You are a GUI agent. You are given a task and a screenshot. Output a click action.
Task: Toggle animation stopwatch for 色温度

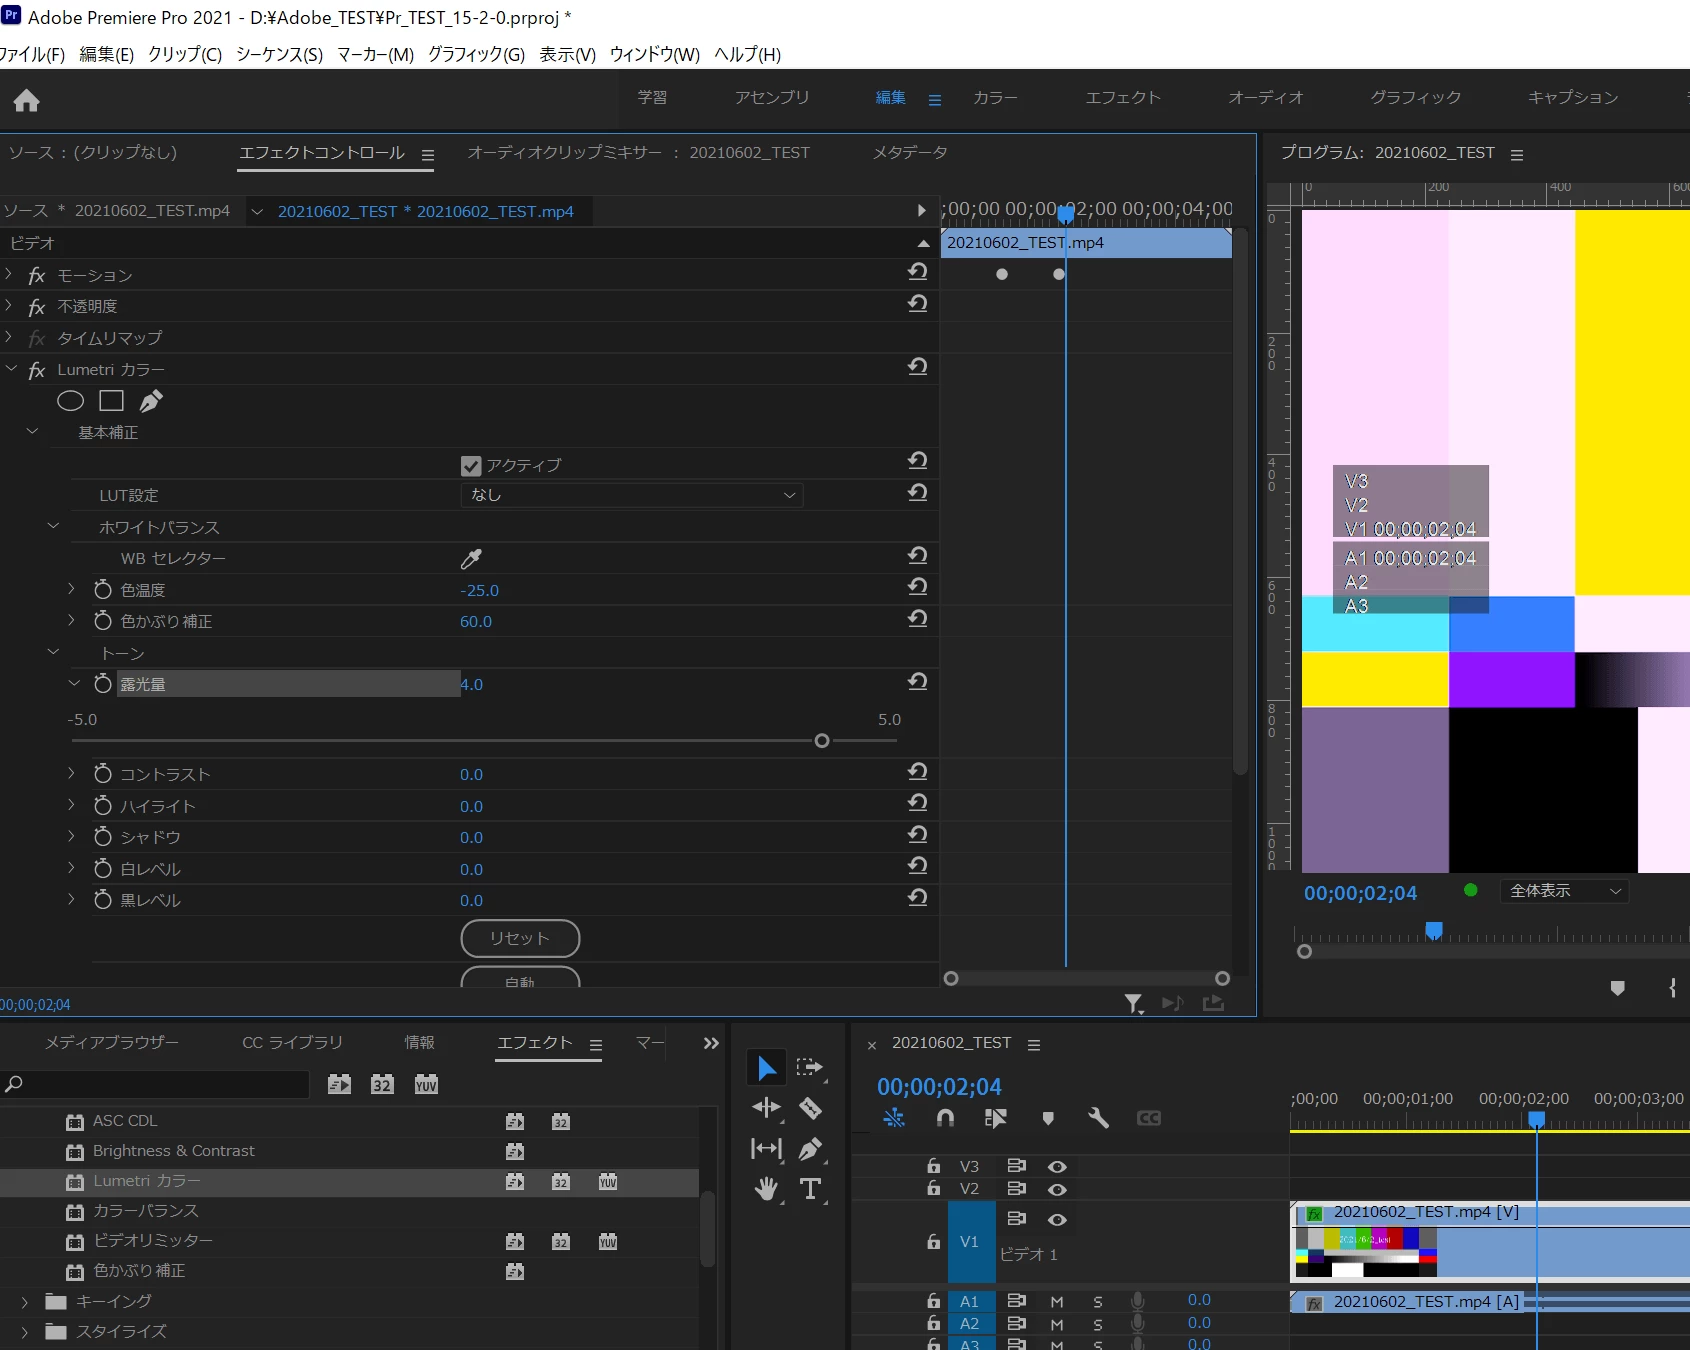point(102,589)
